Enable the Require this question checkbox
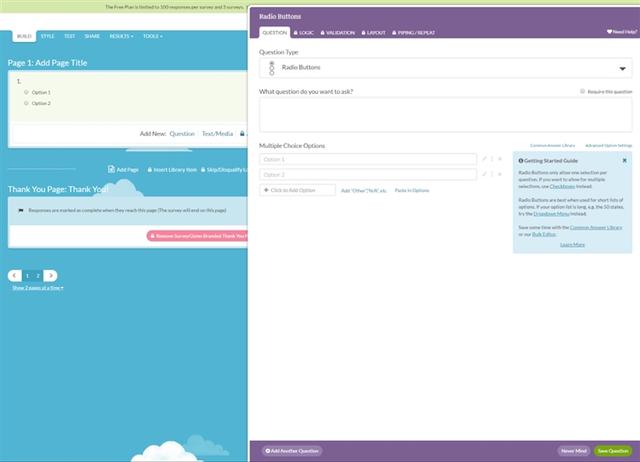 click(583, 91)
